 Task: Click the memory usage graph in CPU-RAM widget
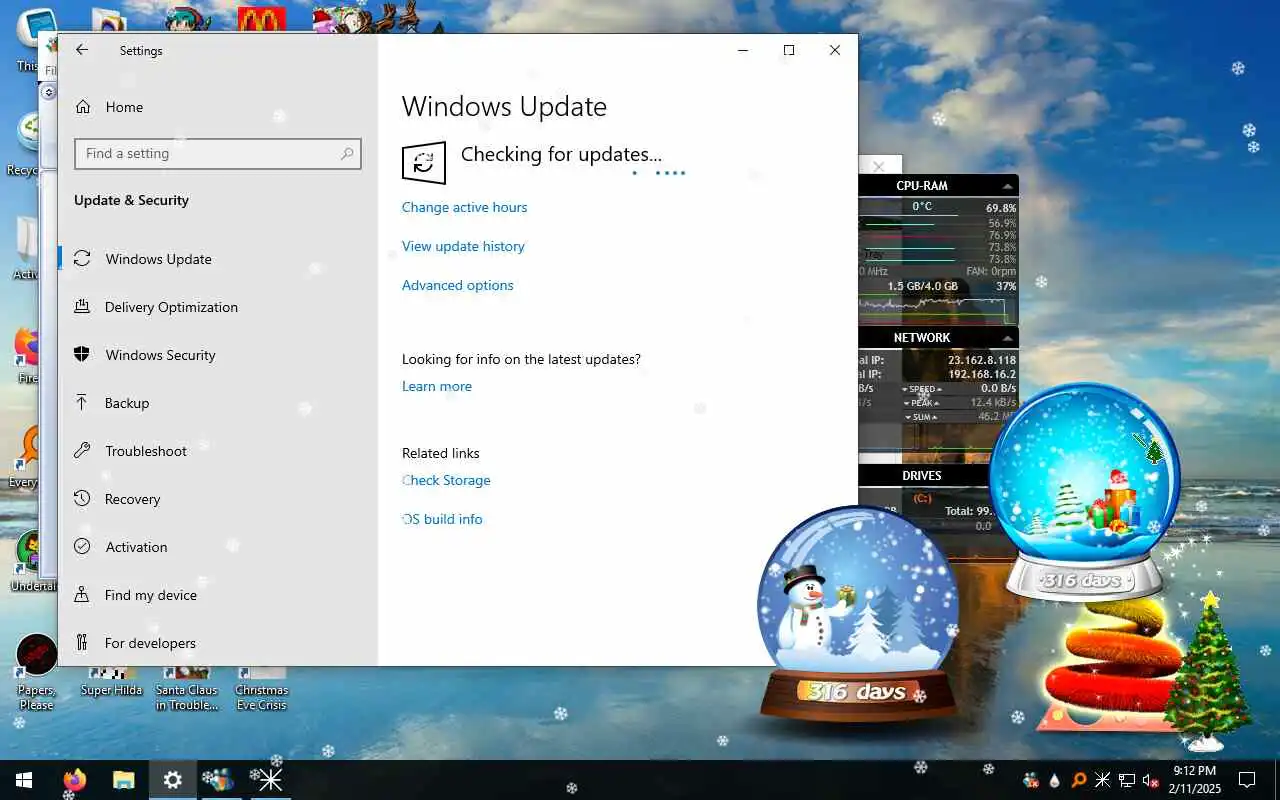pyautogui.click(x=937, y=309)
